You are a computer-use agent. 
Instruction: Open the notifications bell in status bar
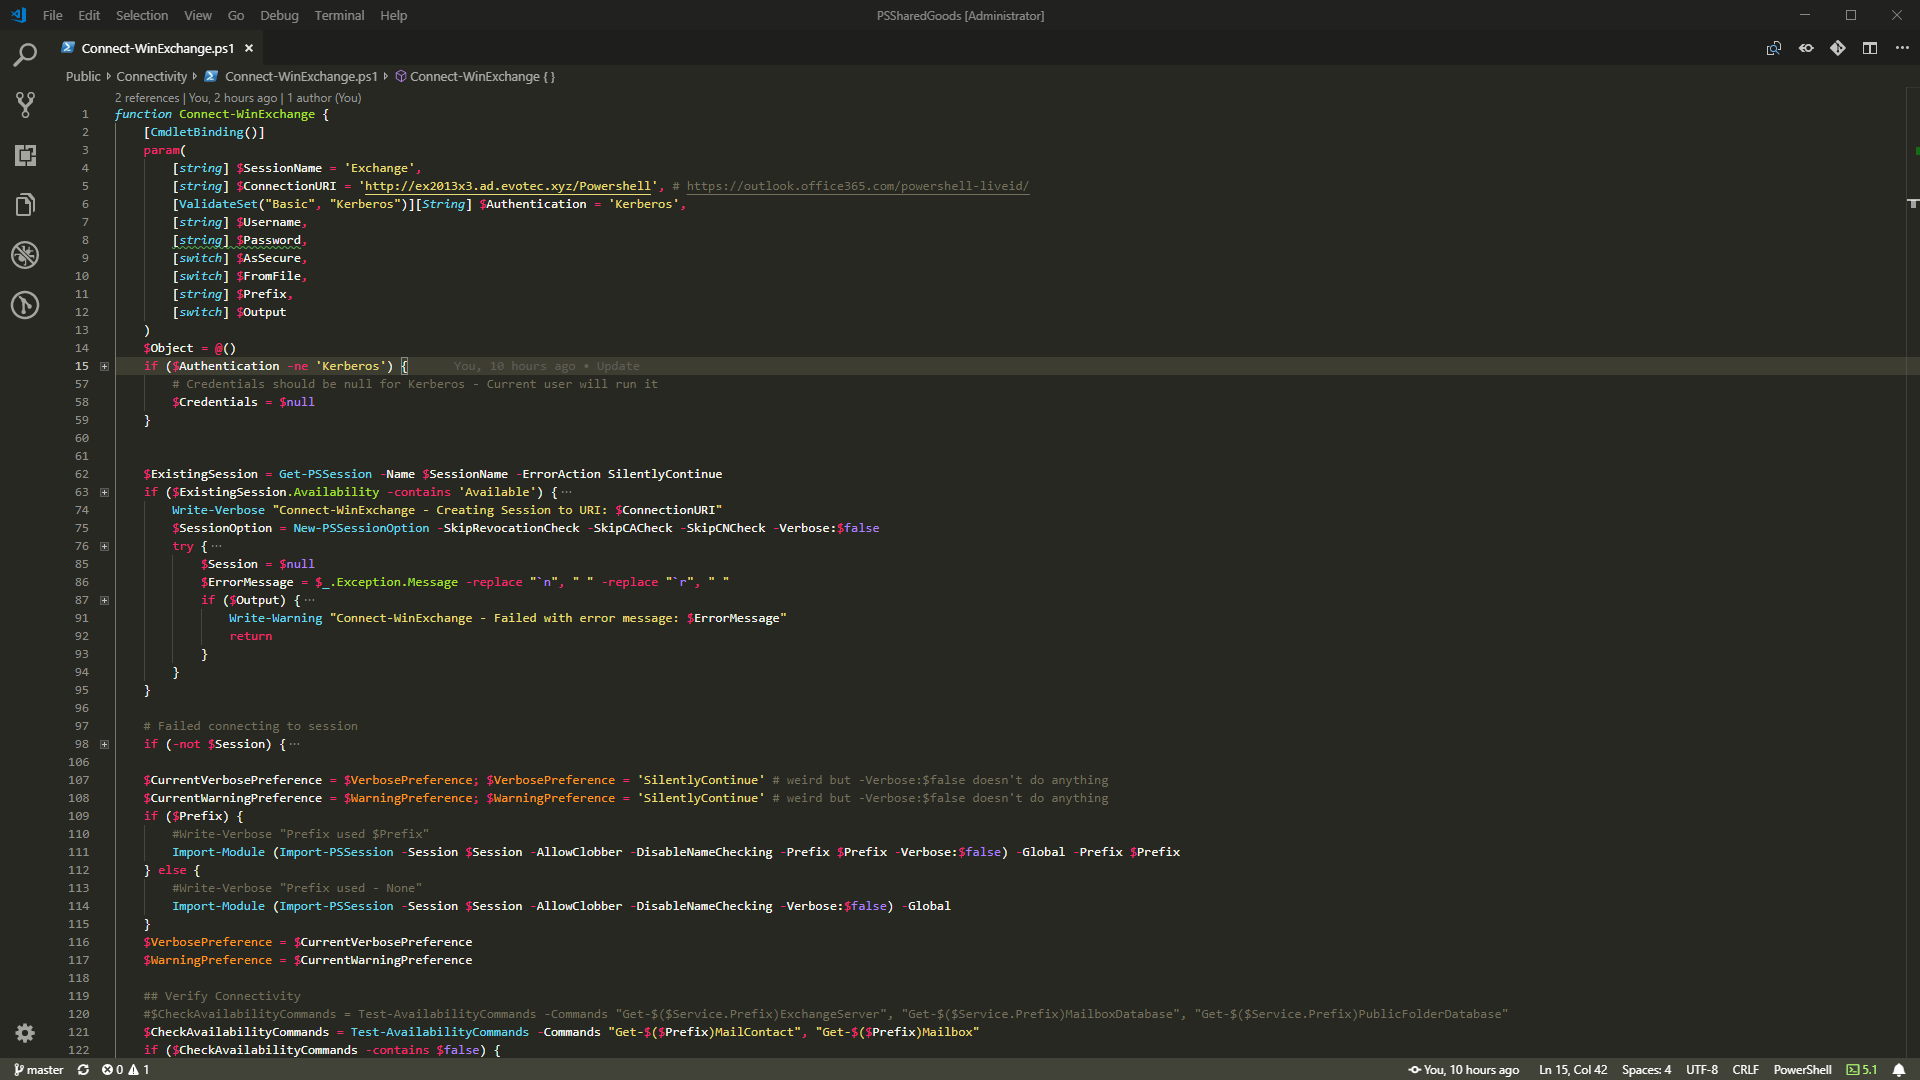click(x=1898, y=1069)
